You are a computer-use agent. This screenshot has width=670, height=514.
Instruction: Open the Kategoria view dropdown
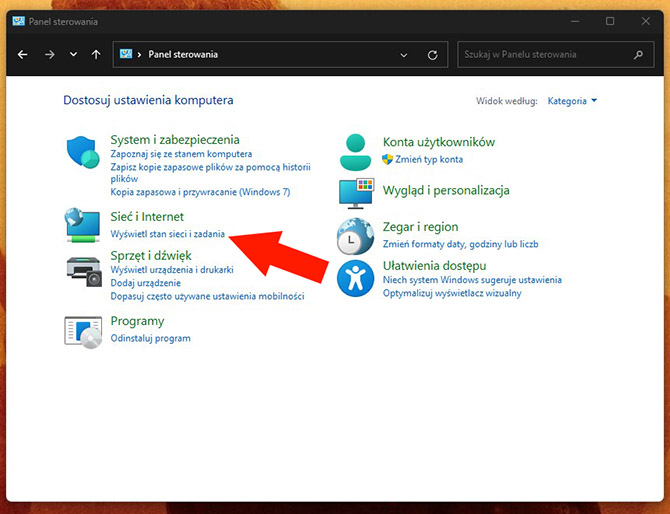pos(572,101)
